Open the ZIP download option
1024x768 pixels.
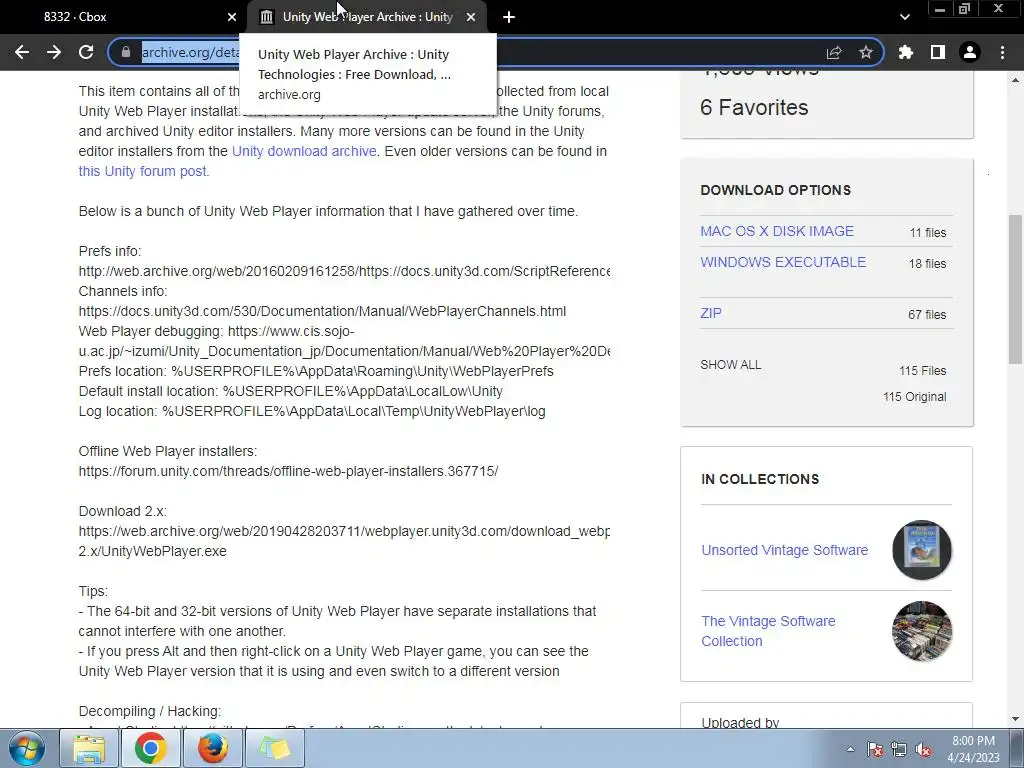711,313
